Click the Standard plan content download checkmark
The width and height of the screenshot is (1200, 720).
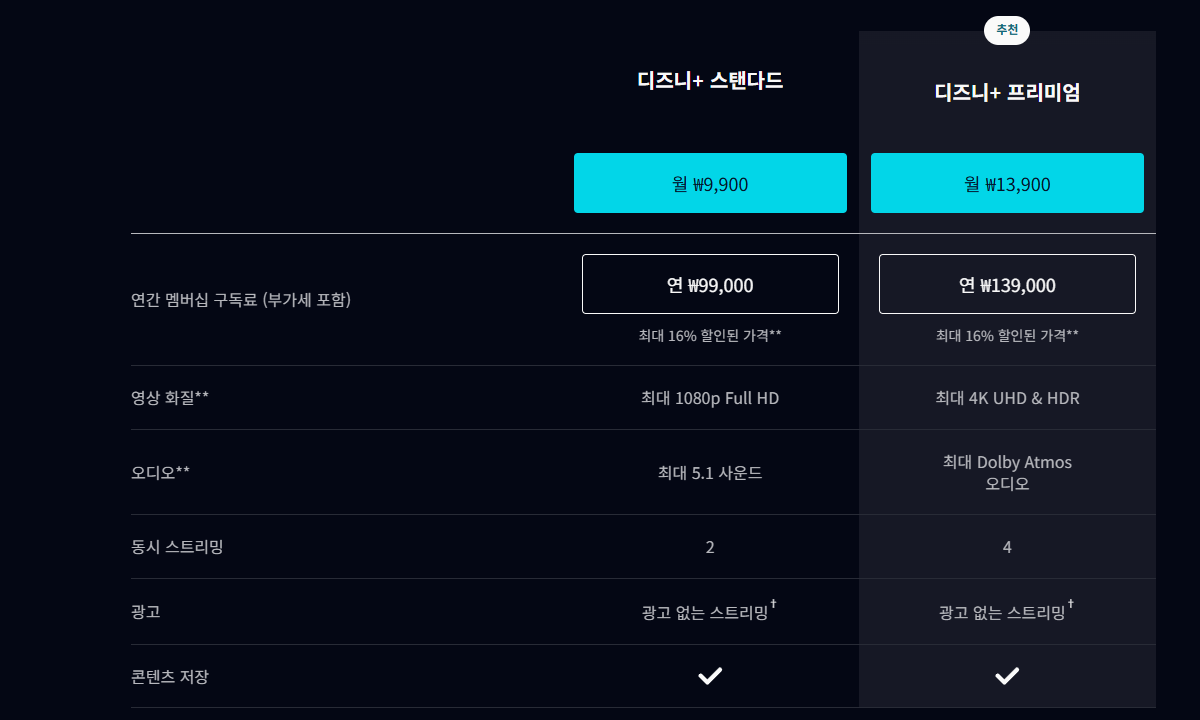tap(710, 677)
